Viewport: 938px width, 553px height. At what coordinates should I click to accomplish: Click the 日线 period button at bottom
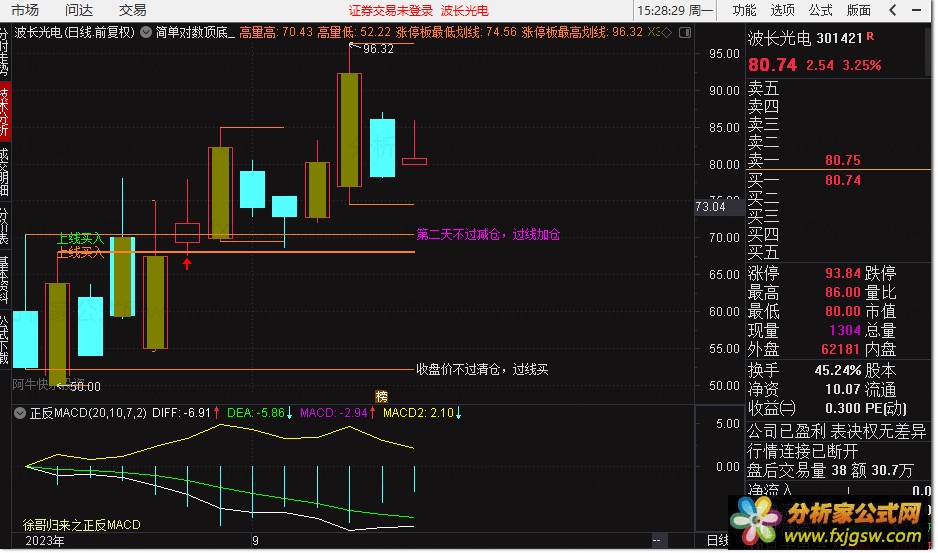[x=717, y=541]
